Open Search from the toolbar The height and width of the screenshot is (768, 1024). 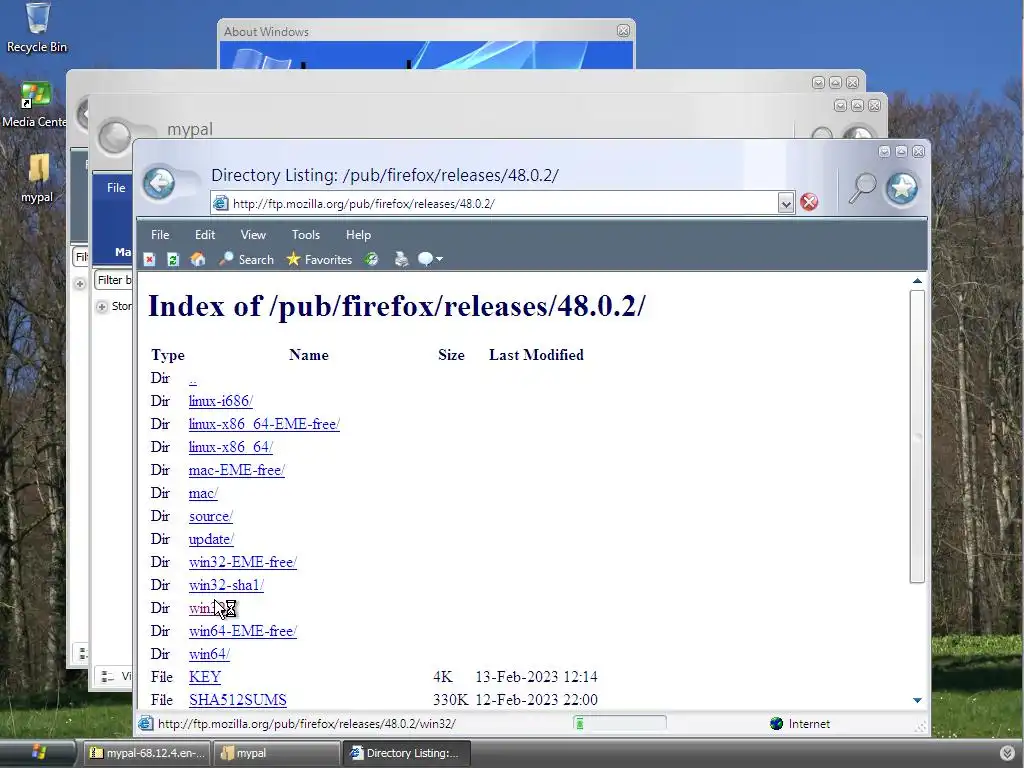tap(246, 260)
